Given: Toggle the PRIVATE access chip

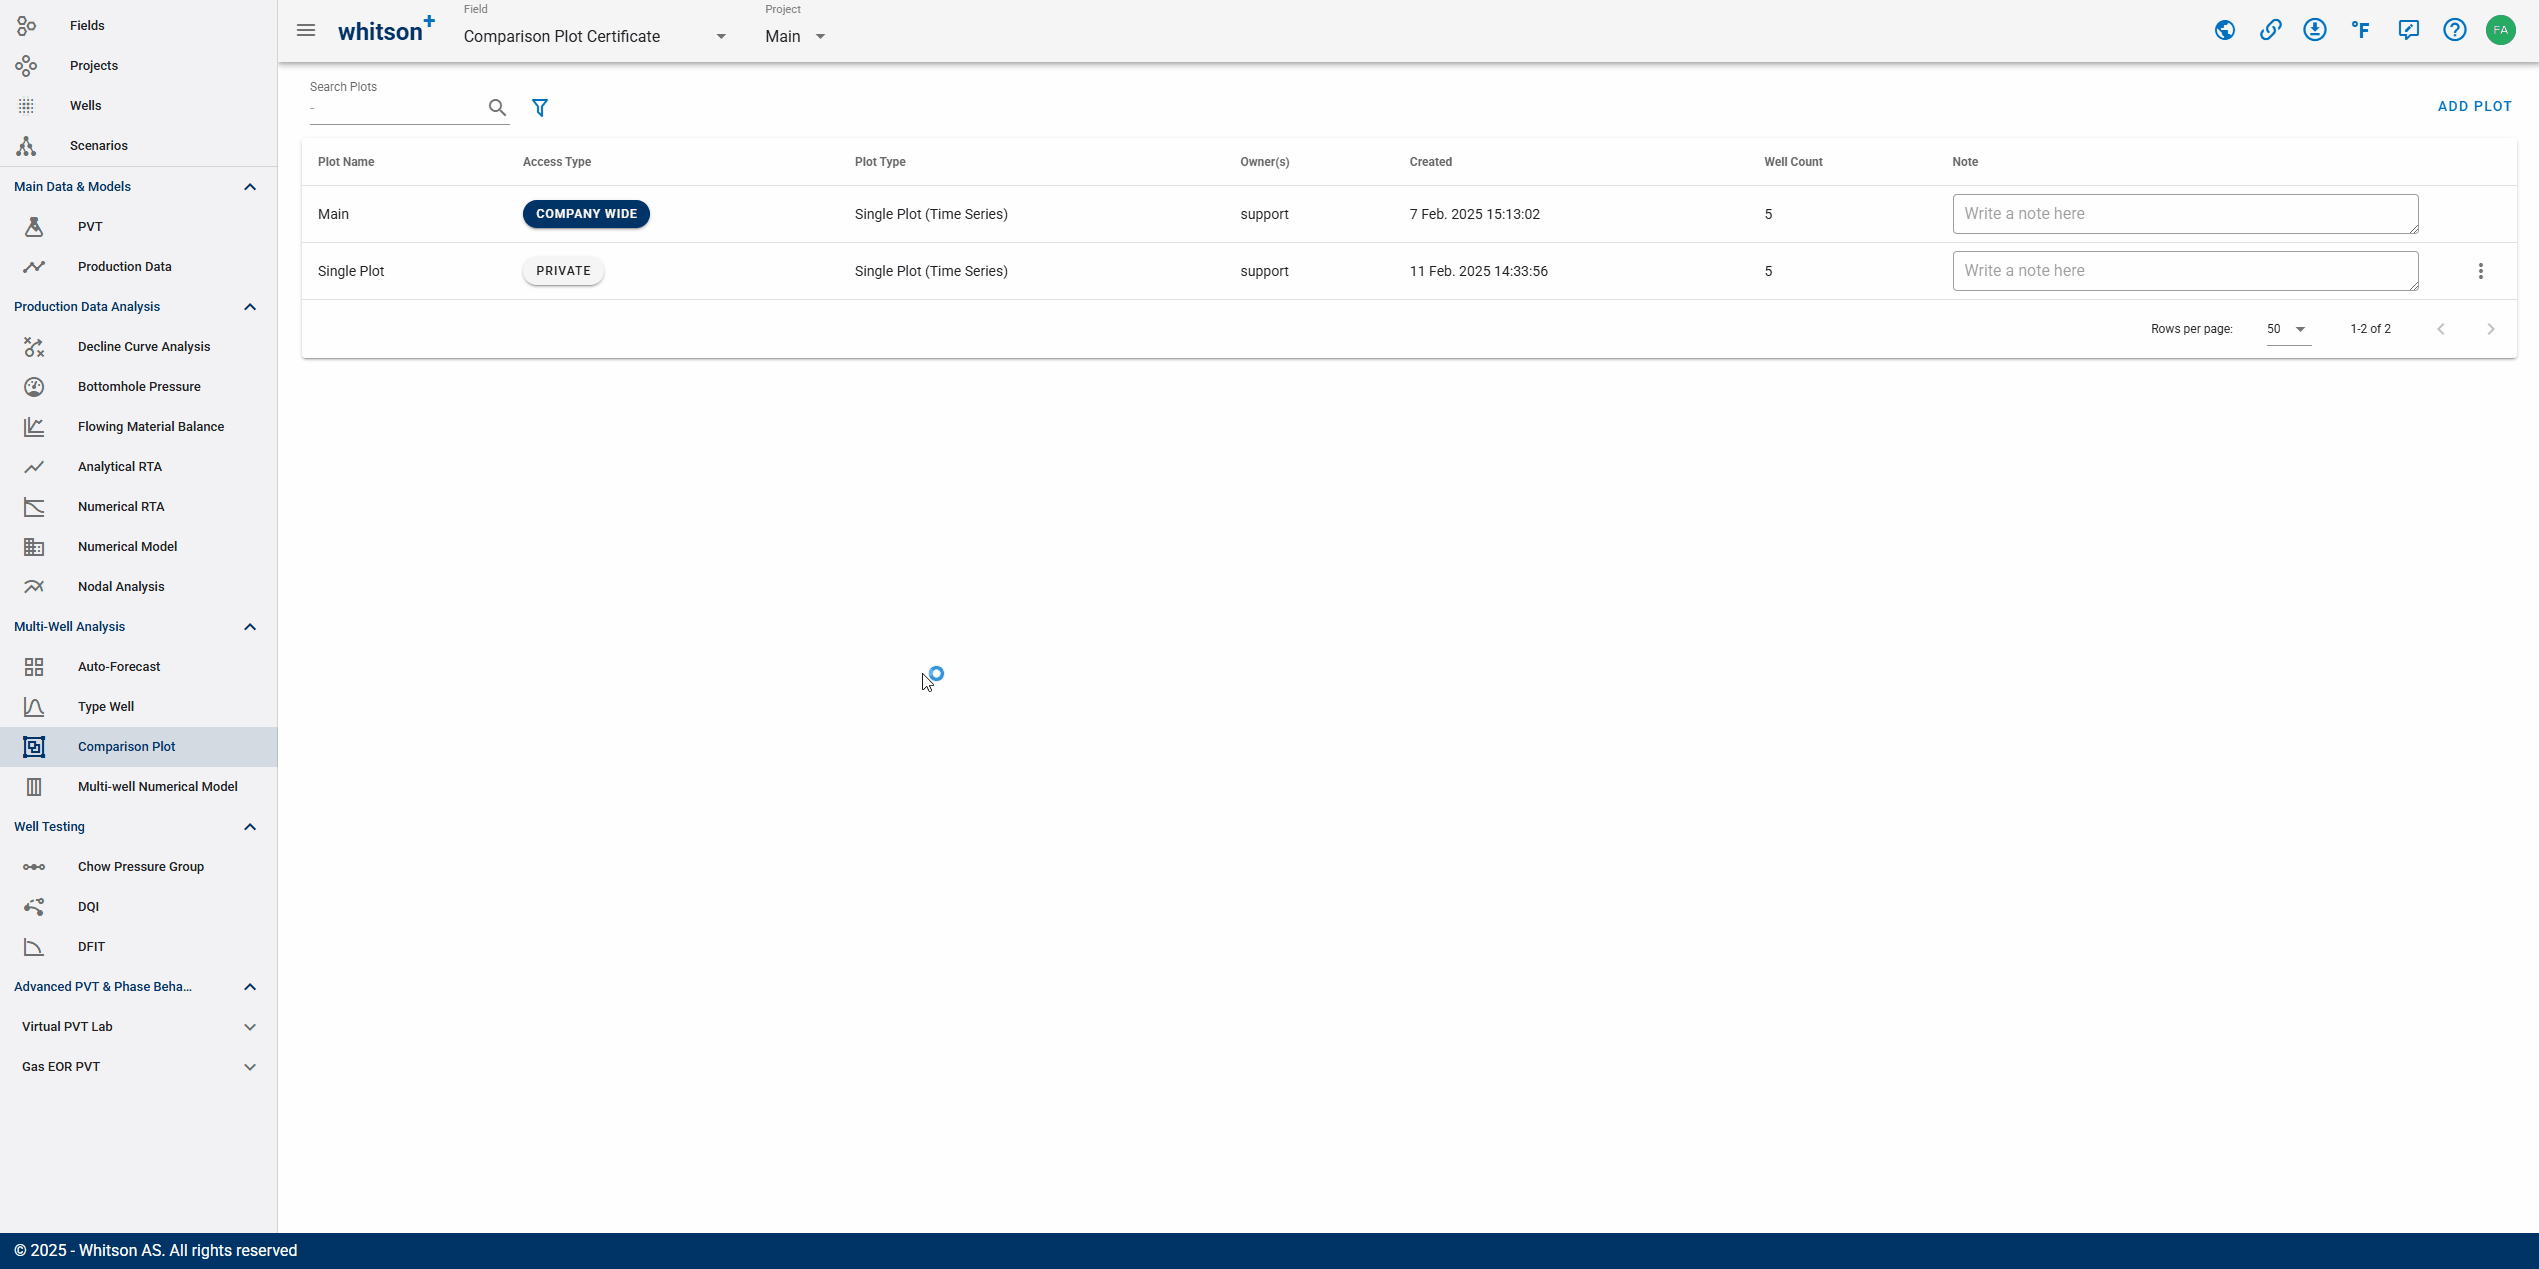Looking at the screenshot, I should (563, 271).
